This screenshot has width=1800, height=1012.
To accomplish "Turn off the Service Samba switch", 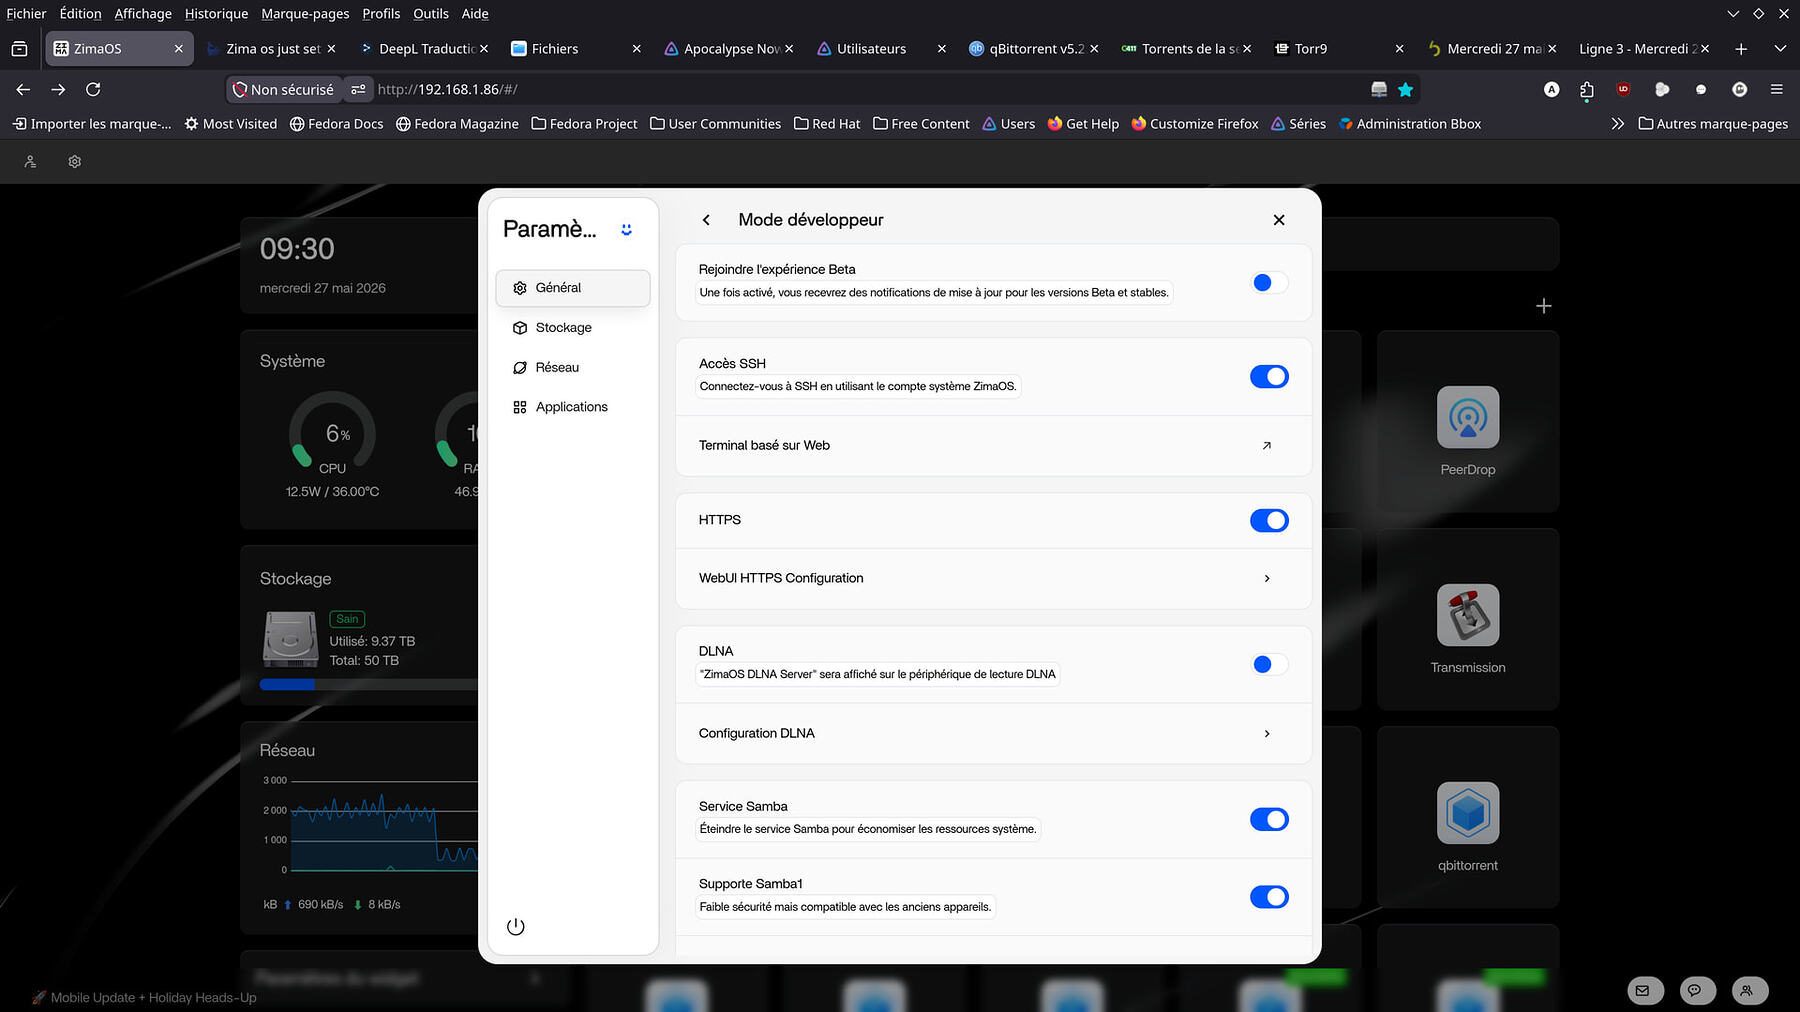I will (1269, 819).
